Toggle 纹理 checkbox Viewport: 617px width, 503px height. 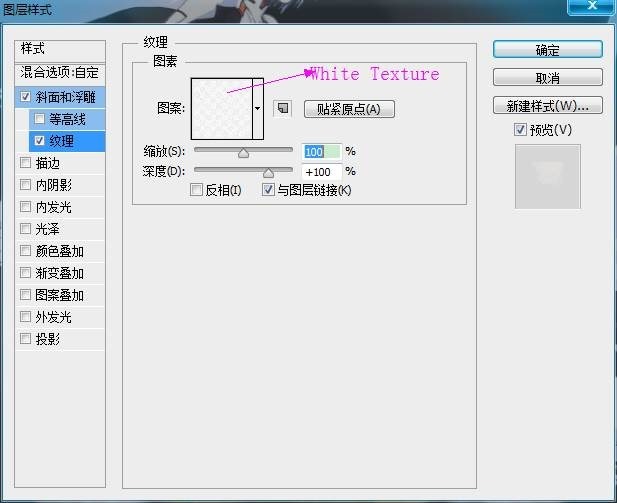39,141
